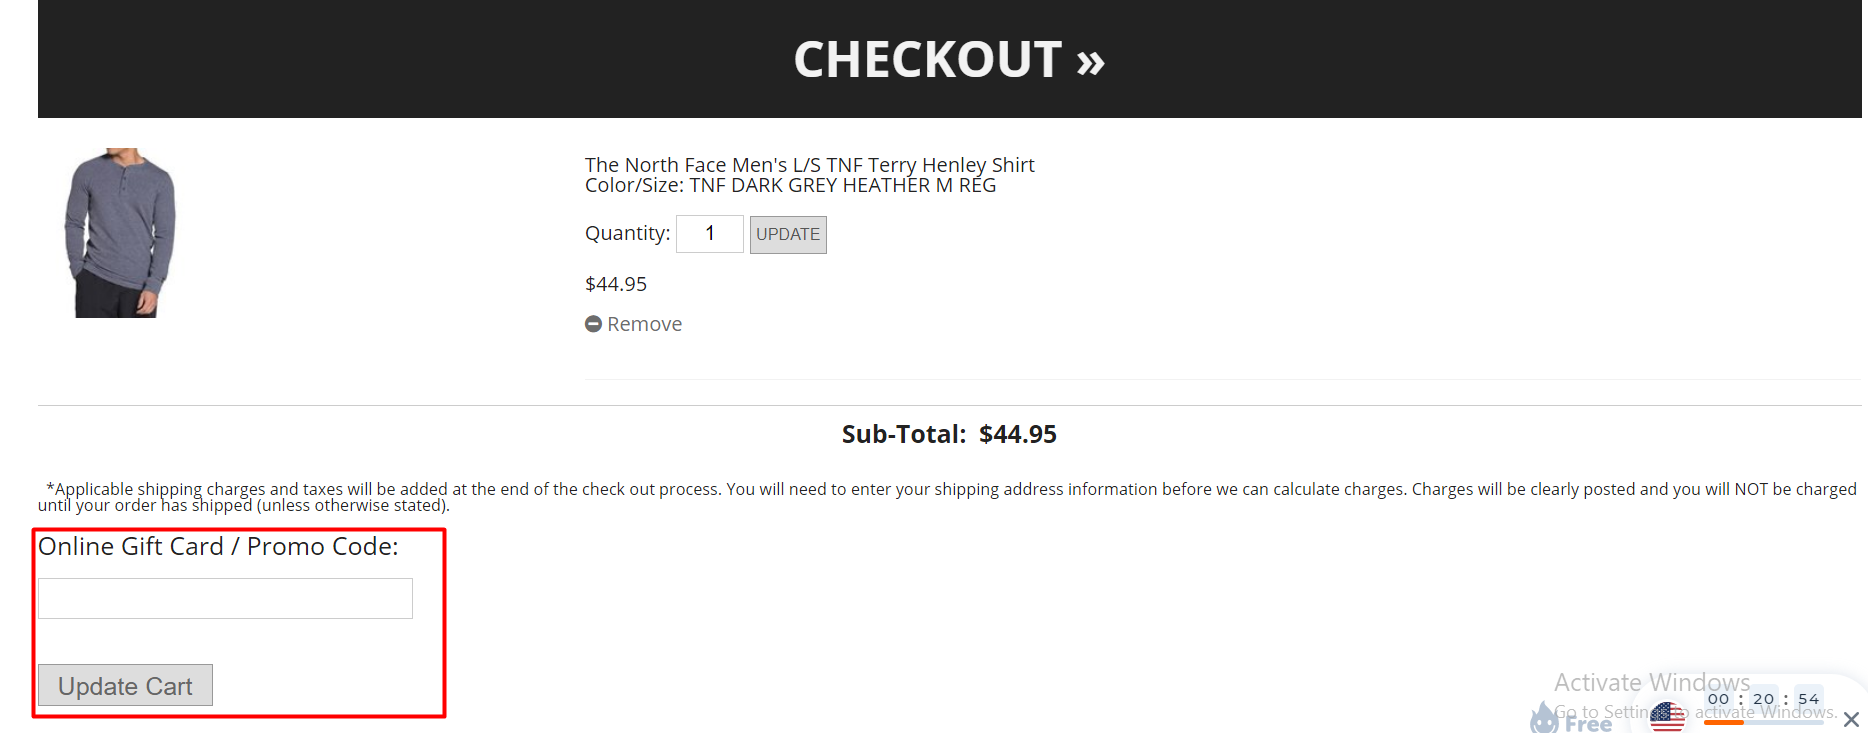
Task: Click the 00:20:54 VPN countdown timer
Action: pyautogui.click(x=1763, y=699)
